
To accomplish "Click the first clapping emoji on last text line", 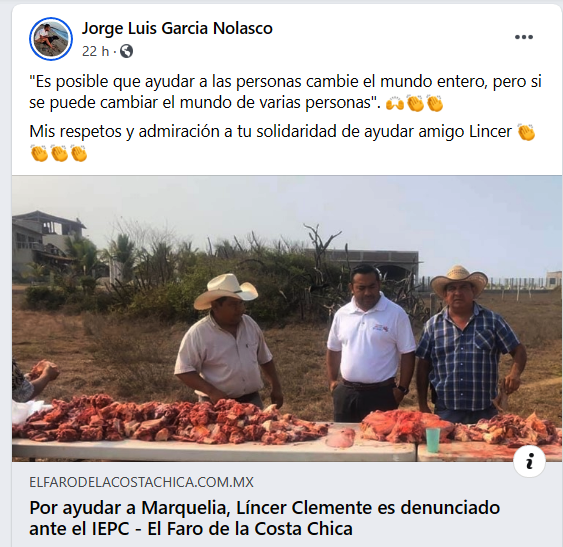I will (39, 153).
